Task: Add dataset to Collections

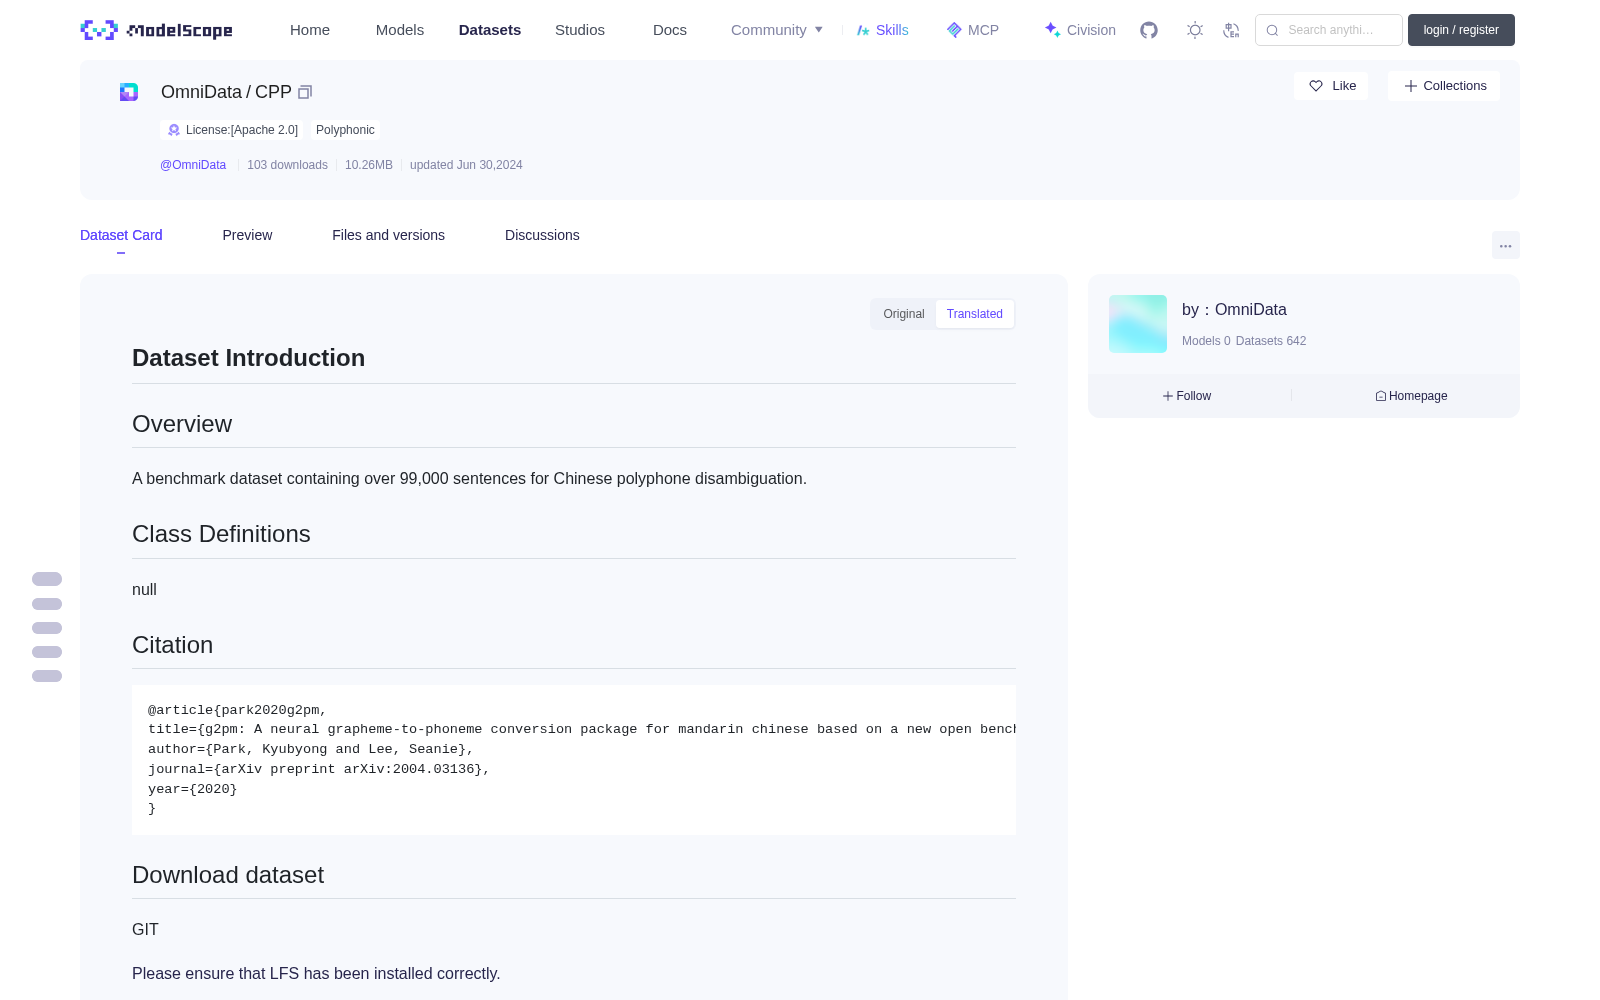Action: pos(1444,86)
